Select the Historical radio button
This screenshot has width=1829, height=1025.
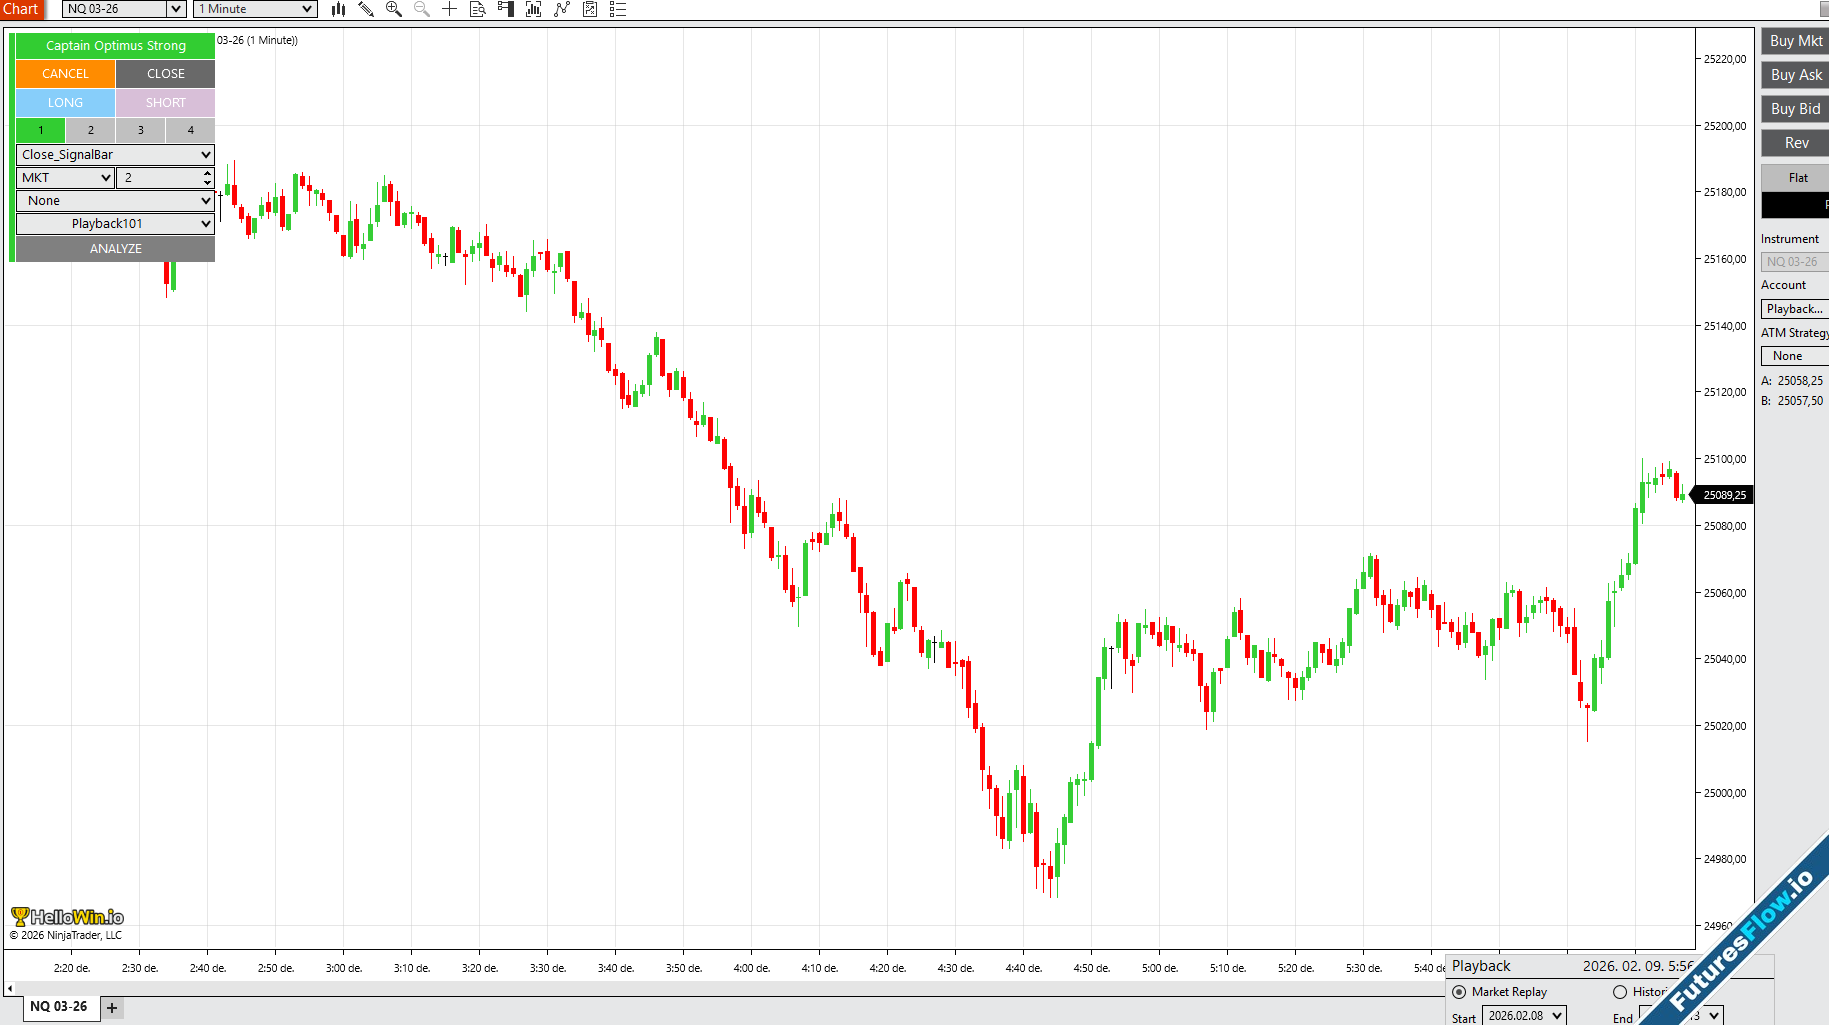(x=1620, y=992)
